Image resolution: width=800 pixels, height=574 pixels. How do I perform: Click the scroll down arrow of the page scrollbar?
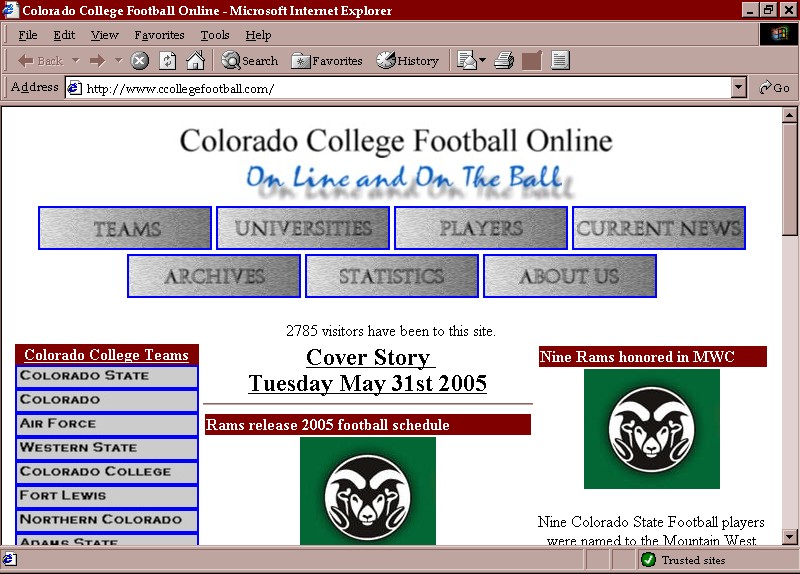[x=789, y=537]
